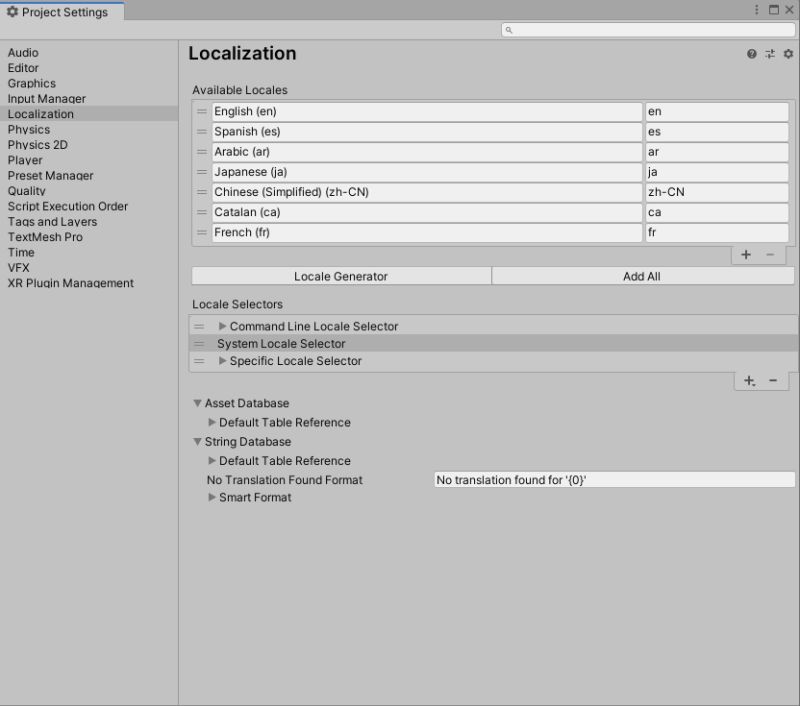
Task: Add a locale selector via the plus icon
Action: click(748, 380)
